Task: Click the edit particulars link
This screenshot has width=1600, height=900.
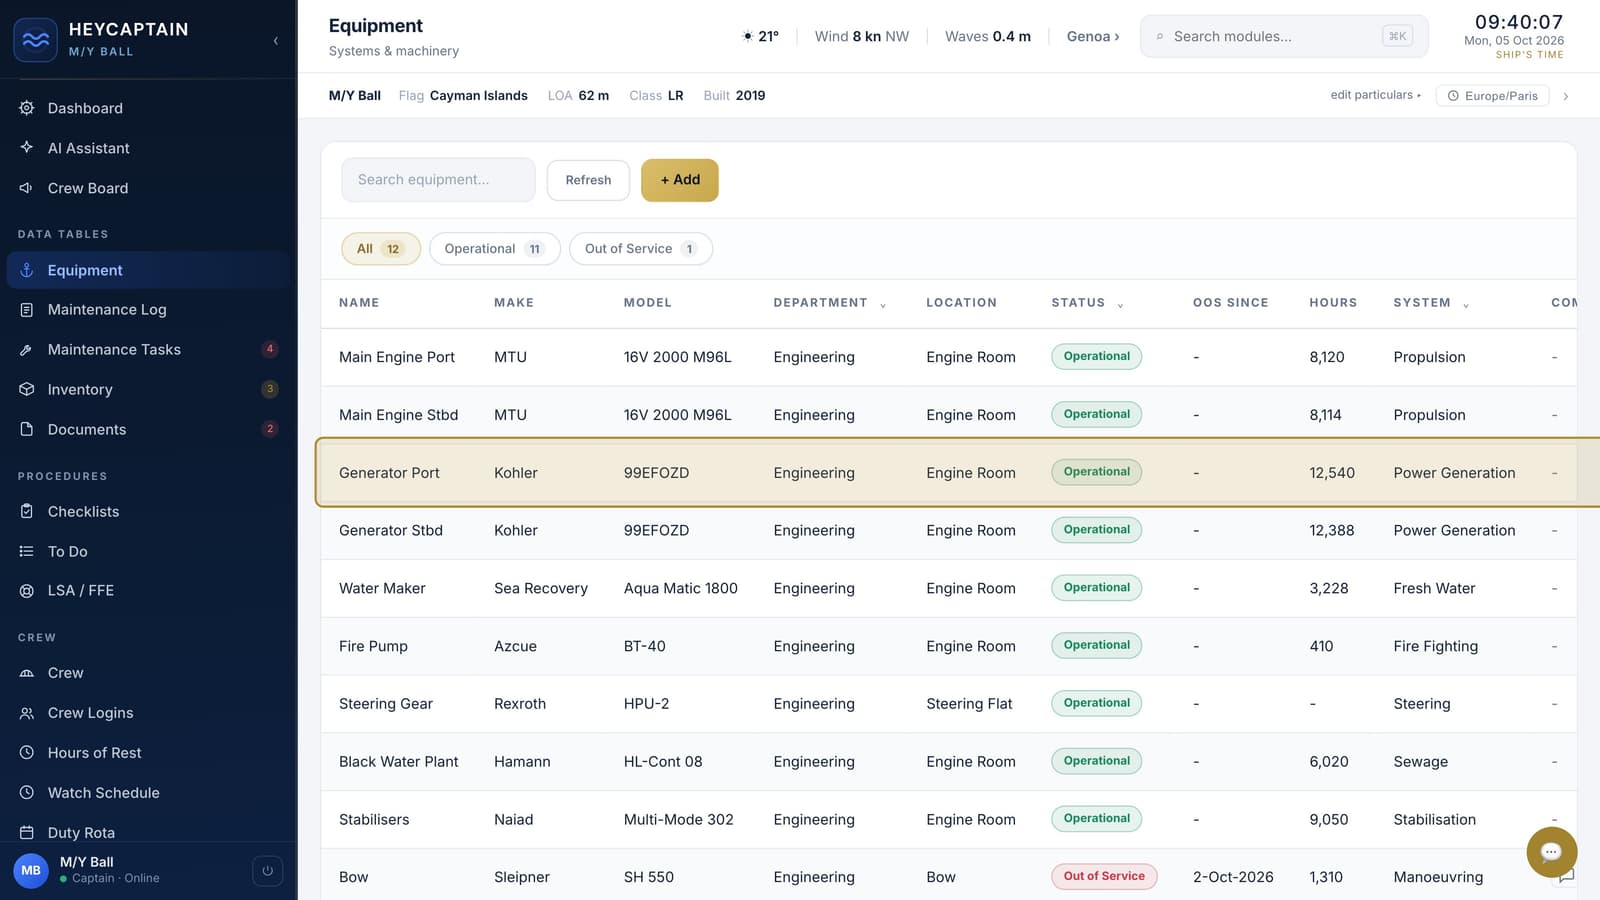Action: click(x=1375, y=95)
